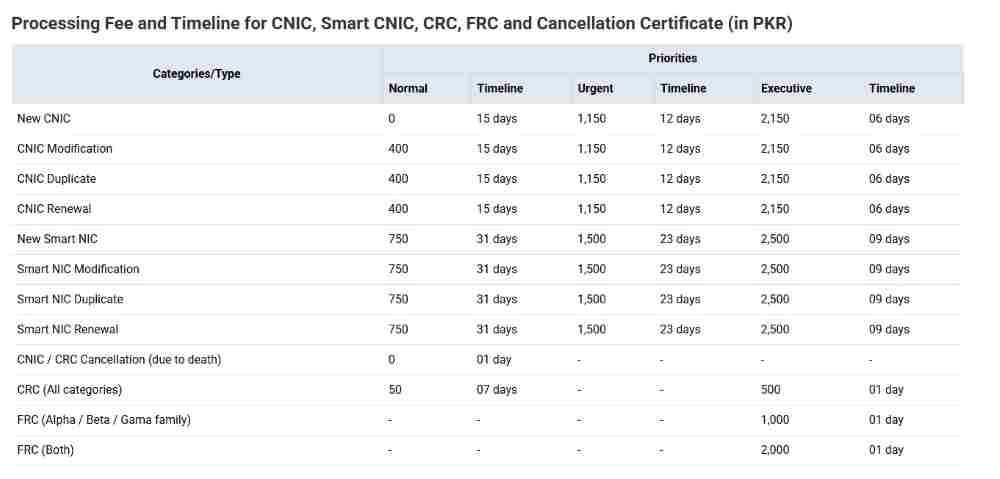Image resolution: width=1000 pixels, height=479 pixels.
Task: Click the page title about processing fees
Action: [401, 24]
